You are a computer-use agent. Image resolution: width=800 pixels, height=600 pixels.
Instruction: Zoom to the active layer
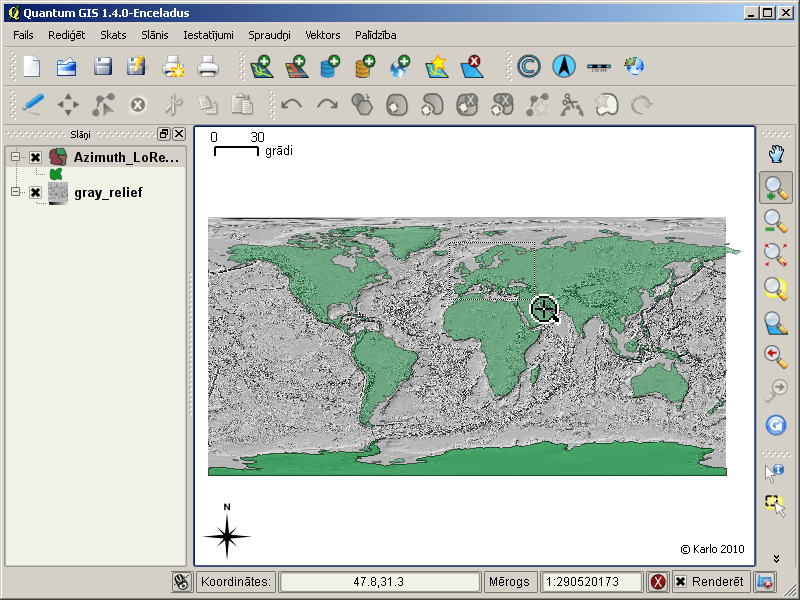(776, 323)
